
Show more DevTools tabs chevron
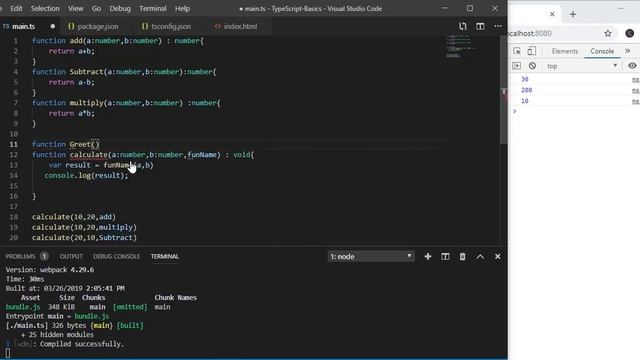pyautogui.click(x=628, y=51)
